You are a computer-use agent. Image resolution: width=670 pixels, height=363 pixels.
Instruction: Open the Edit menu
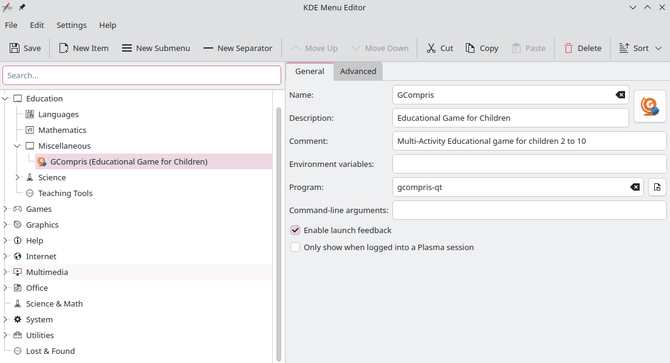tap(37, 25)
